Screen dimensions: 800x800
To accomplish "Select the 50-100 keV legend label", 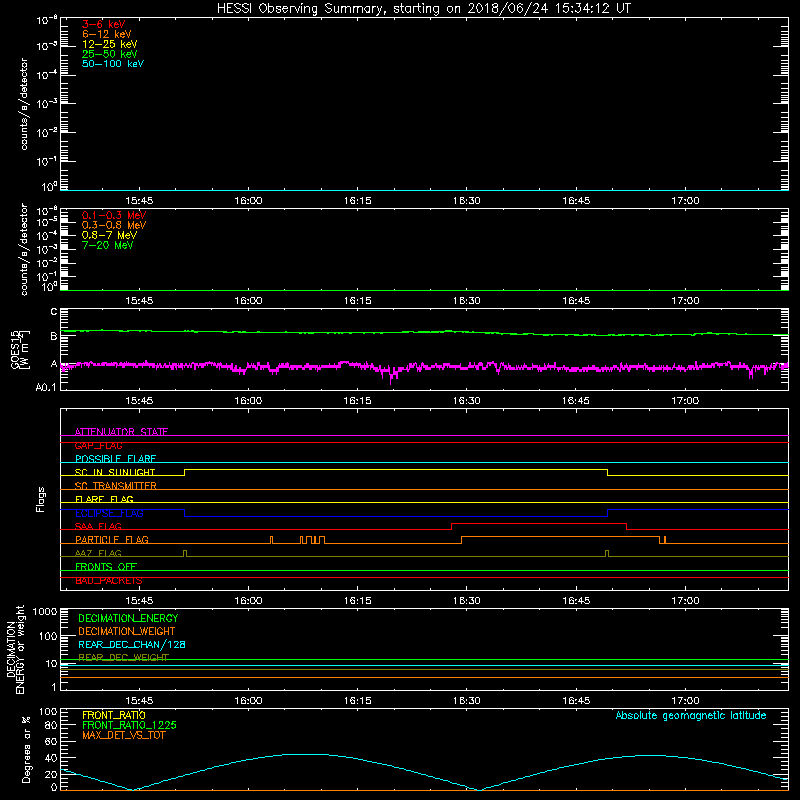I will click(113, 64).
